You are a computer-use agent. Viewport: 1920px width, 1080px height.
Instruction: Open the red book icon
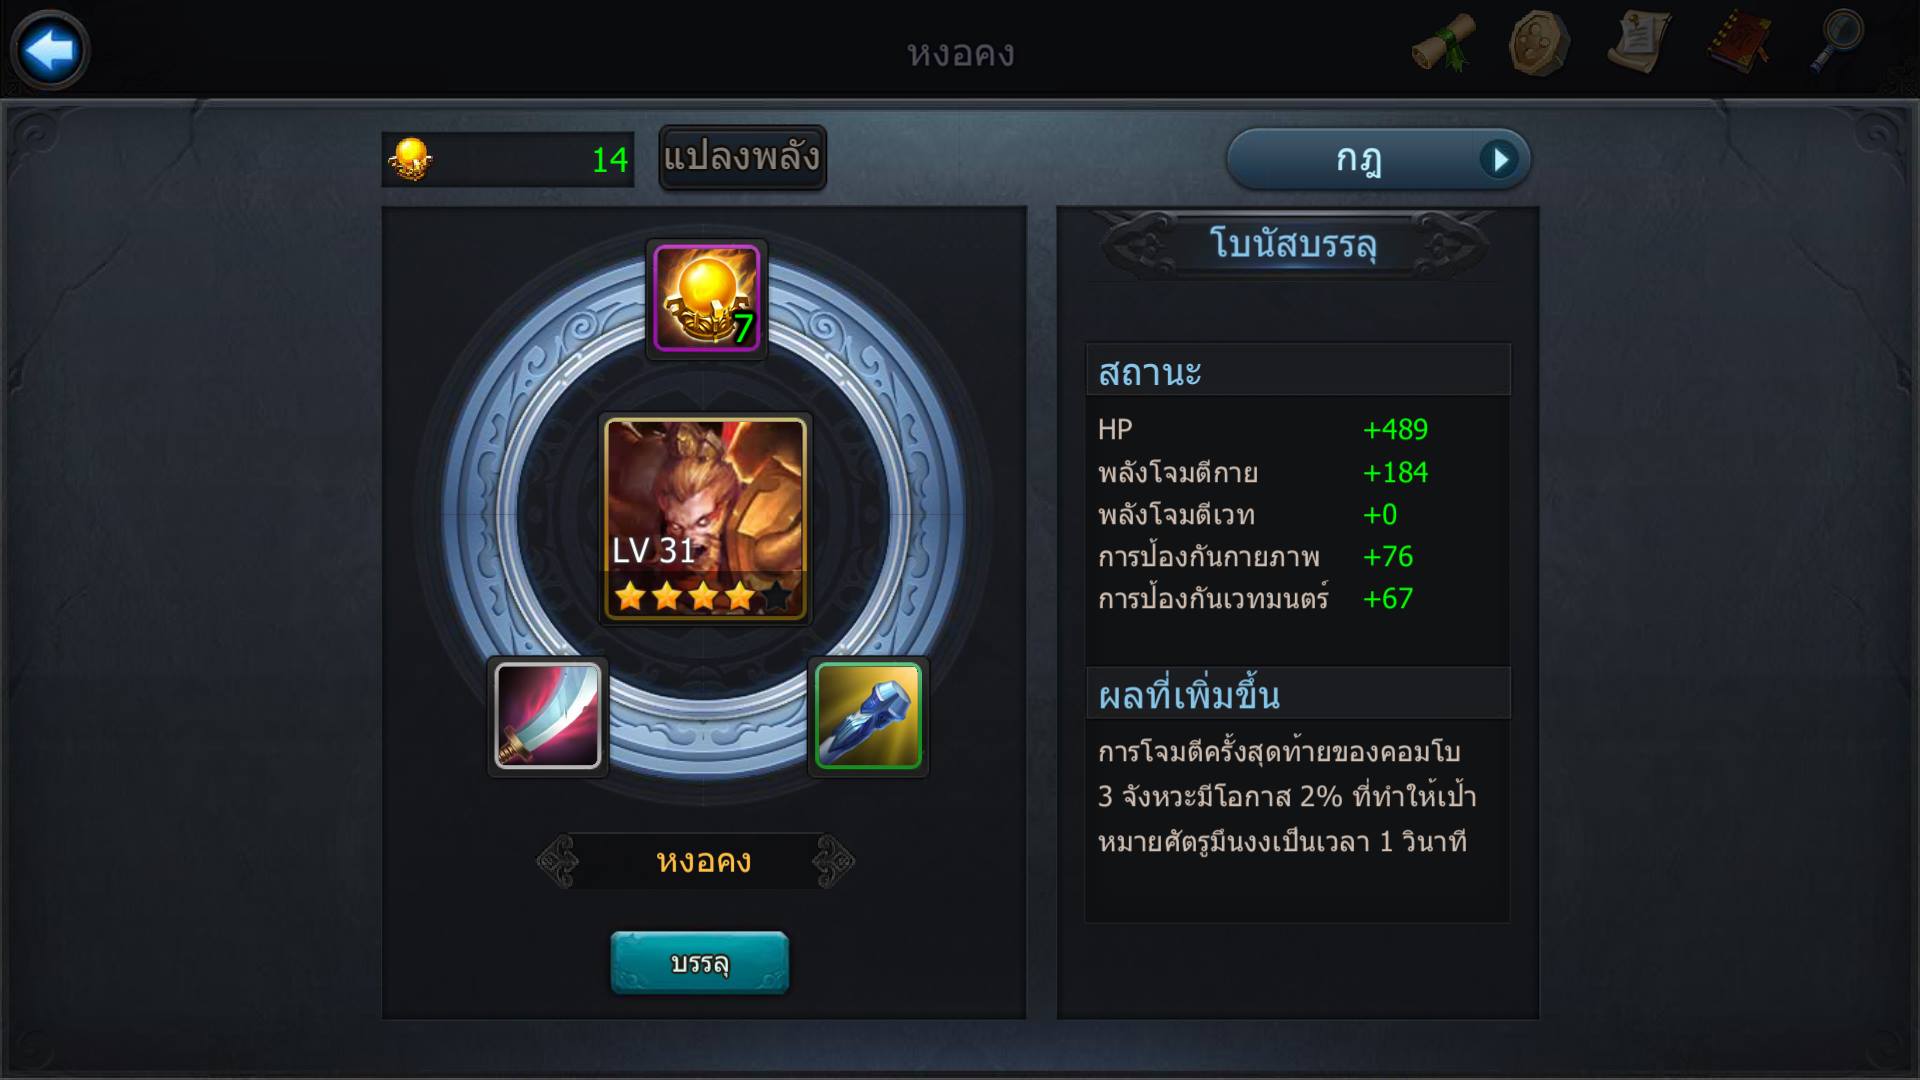click(1739, 44)
